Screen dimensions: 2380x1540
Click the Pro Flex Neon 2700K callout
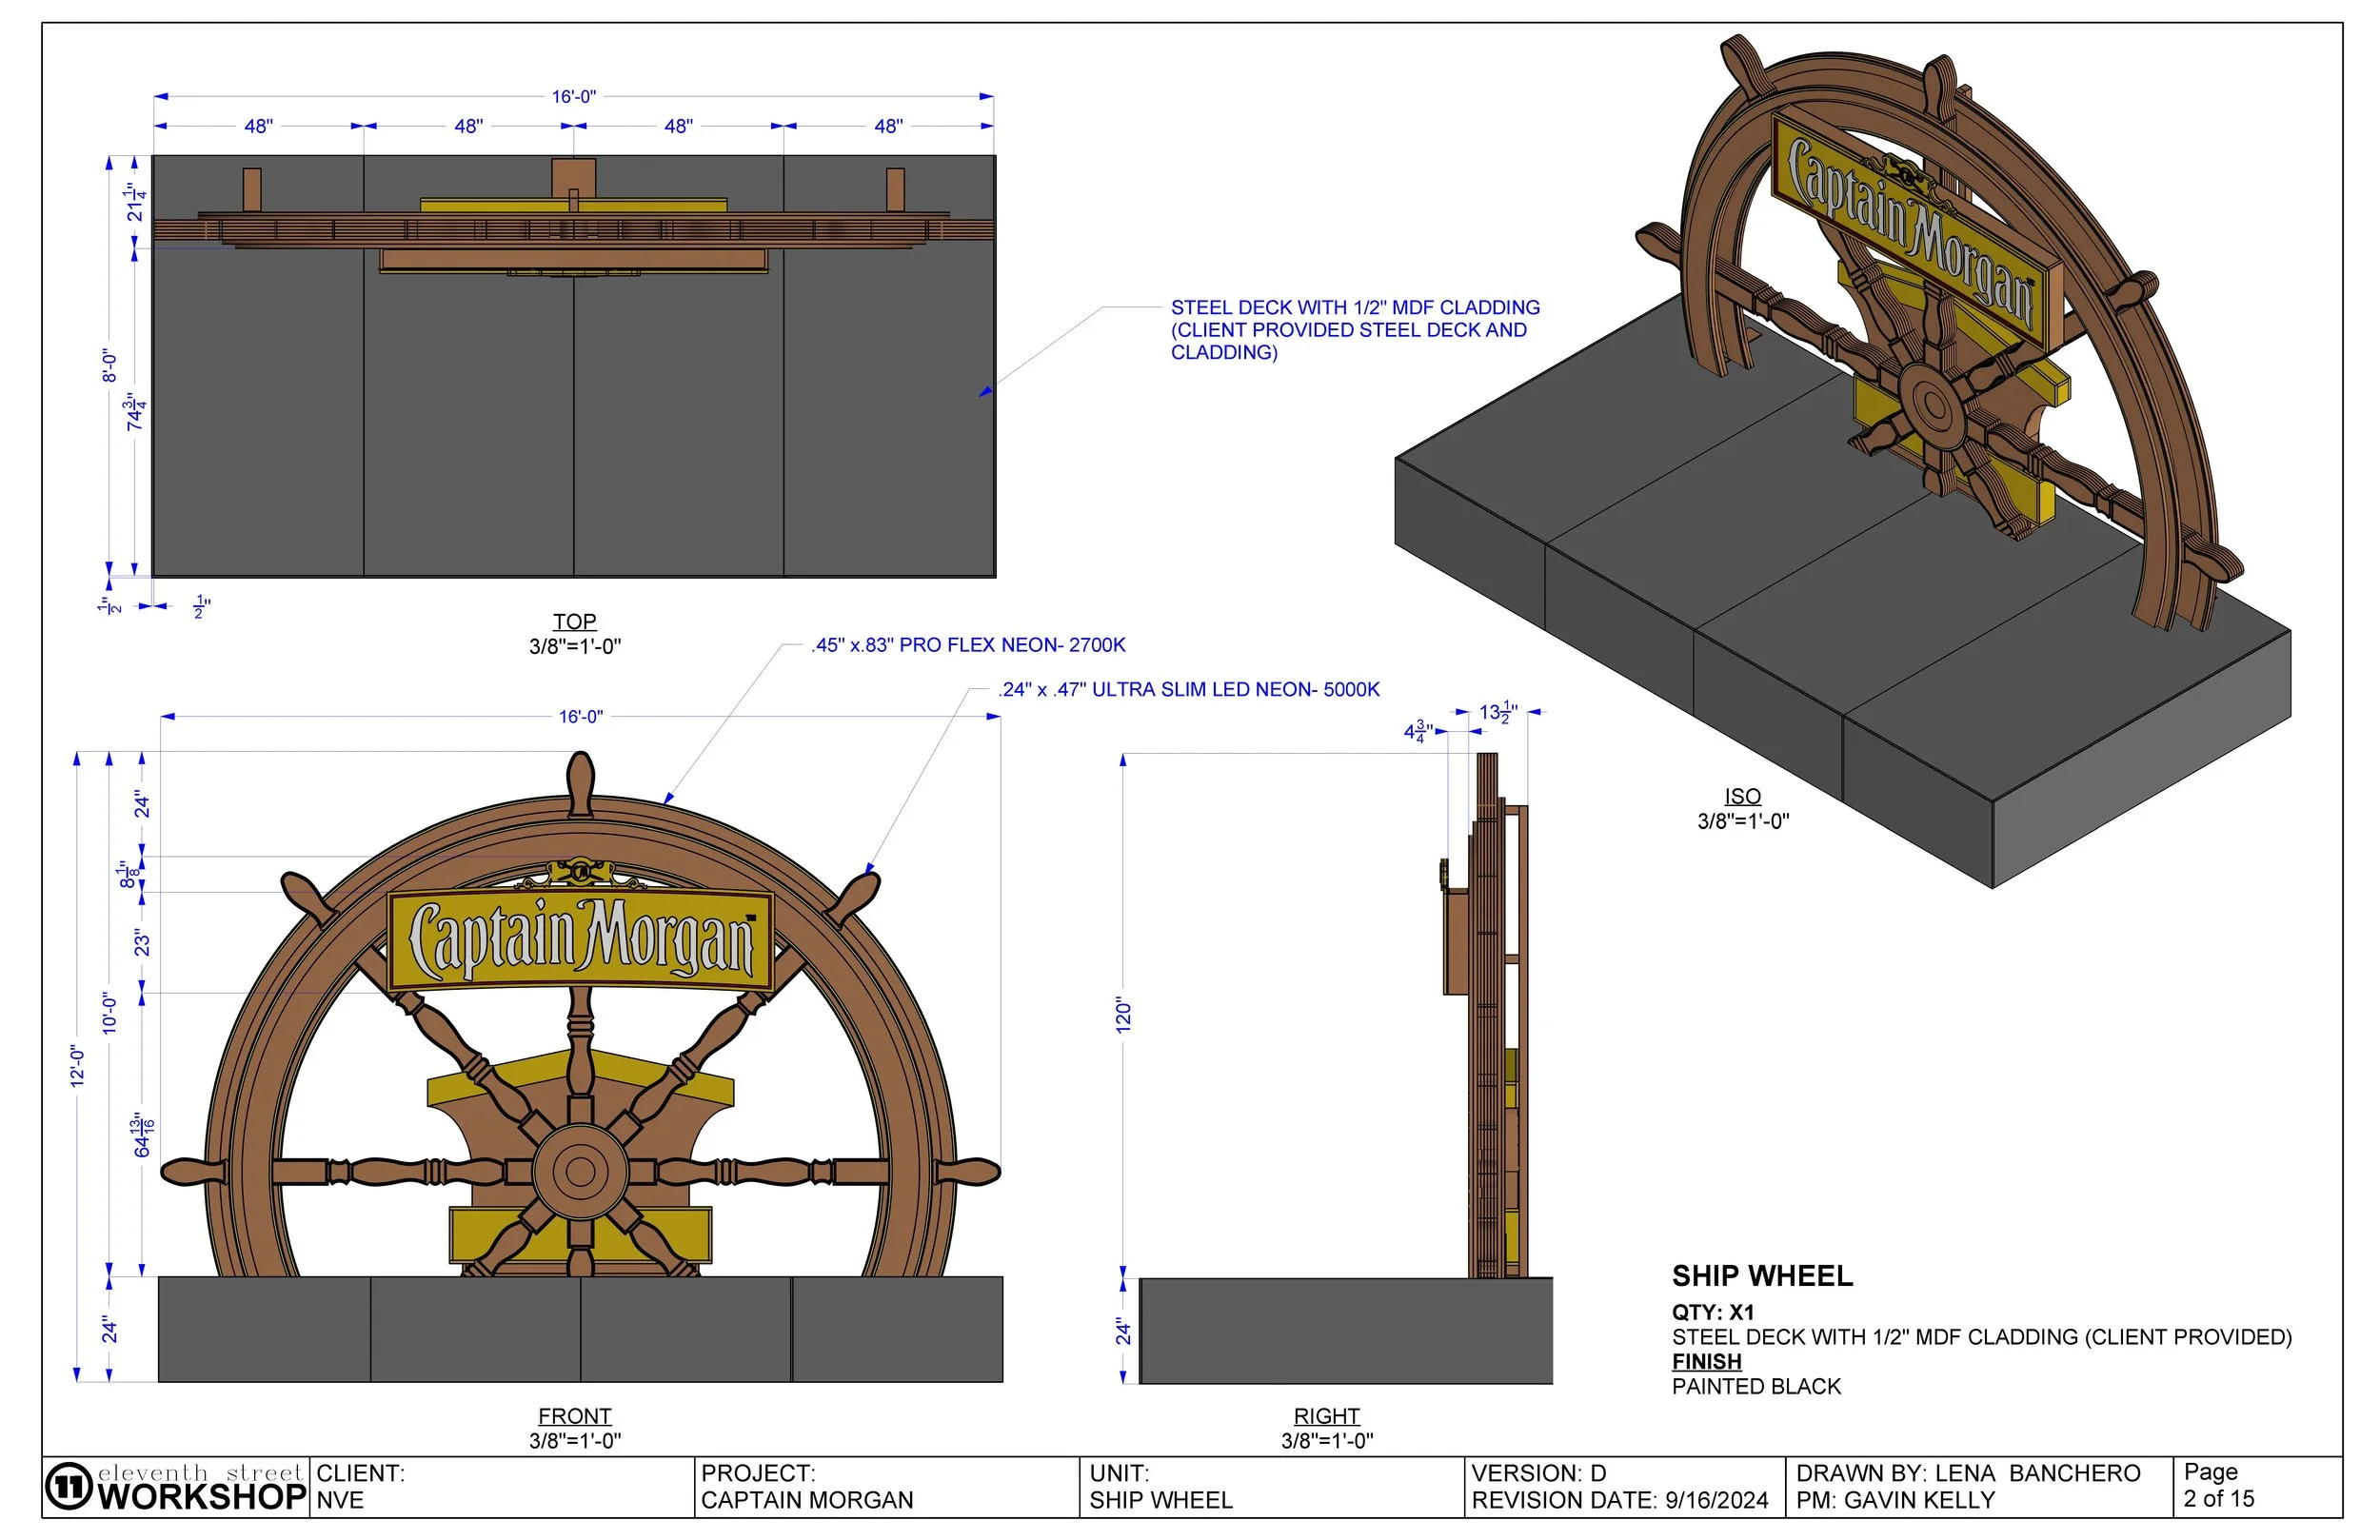point(968,645)
